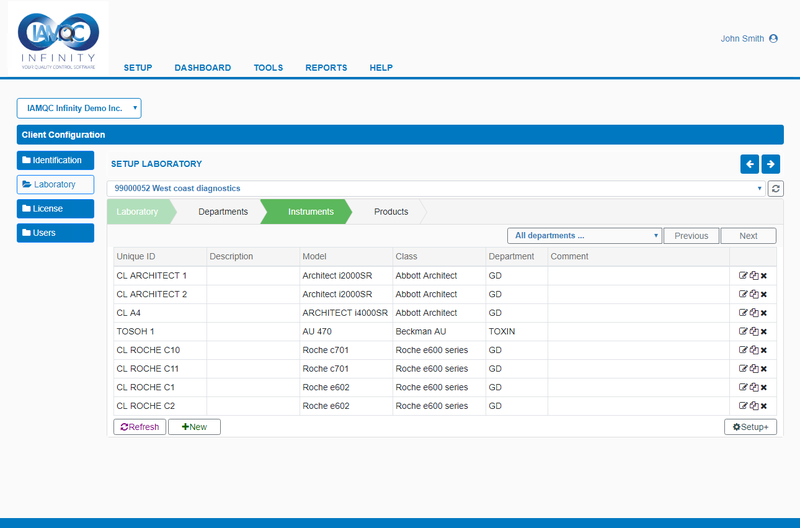Click the blue right arrow navigation button

click(770, 164)
